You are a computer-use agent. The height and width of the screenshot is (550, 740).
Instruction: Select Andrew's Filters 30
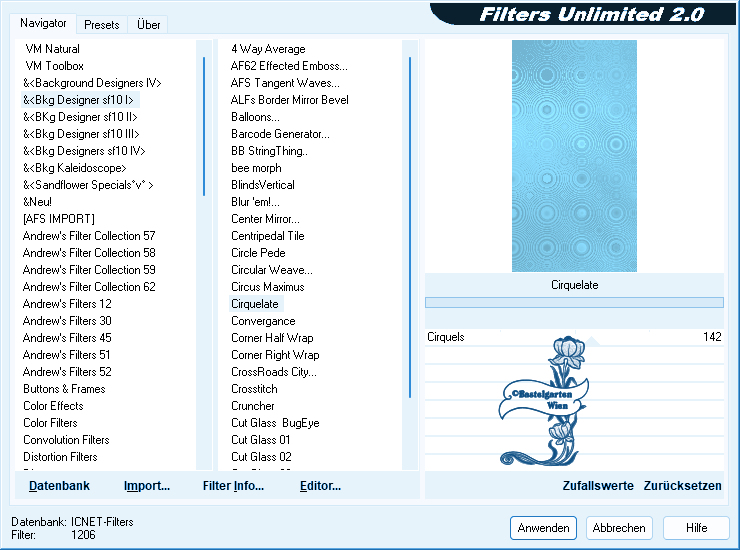(67, 321)
